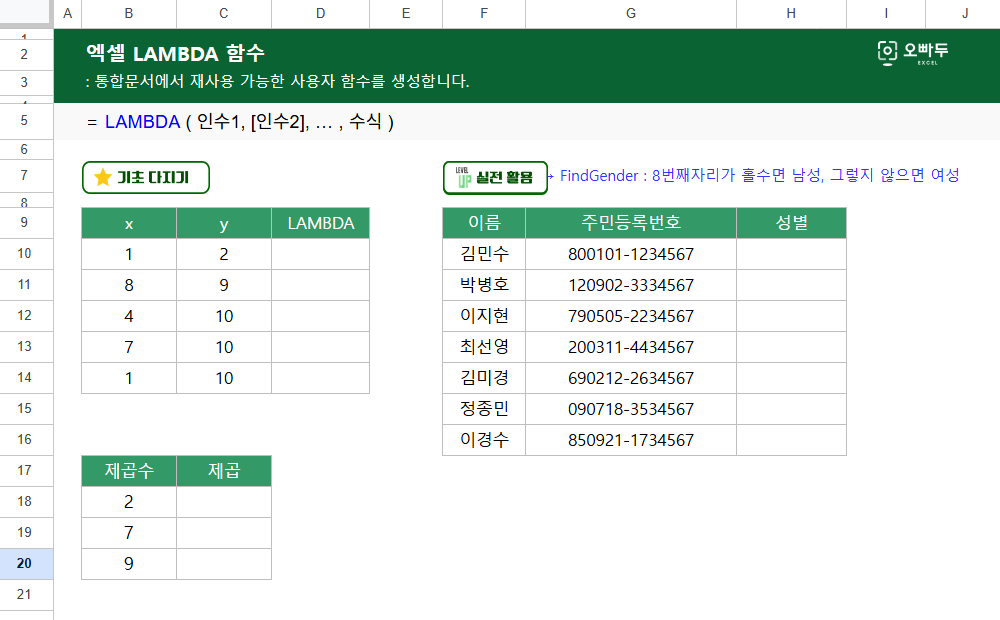Click the name 김미경
This screenshot has width=1000, height=620.
pos(484,378)
